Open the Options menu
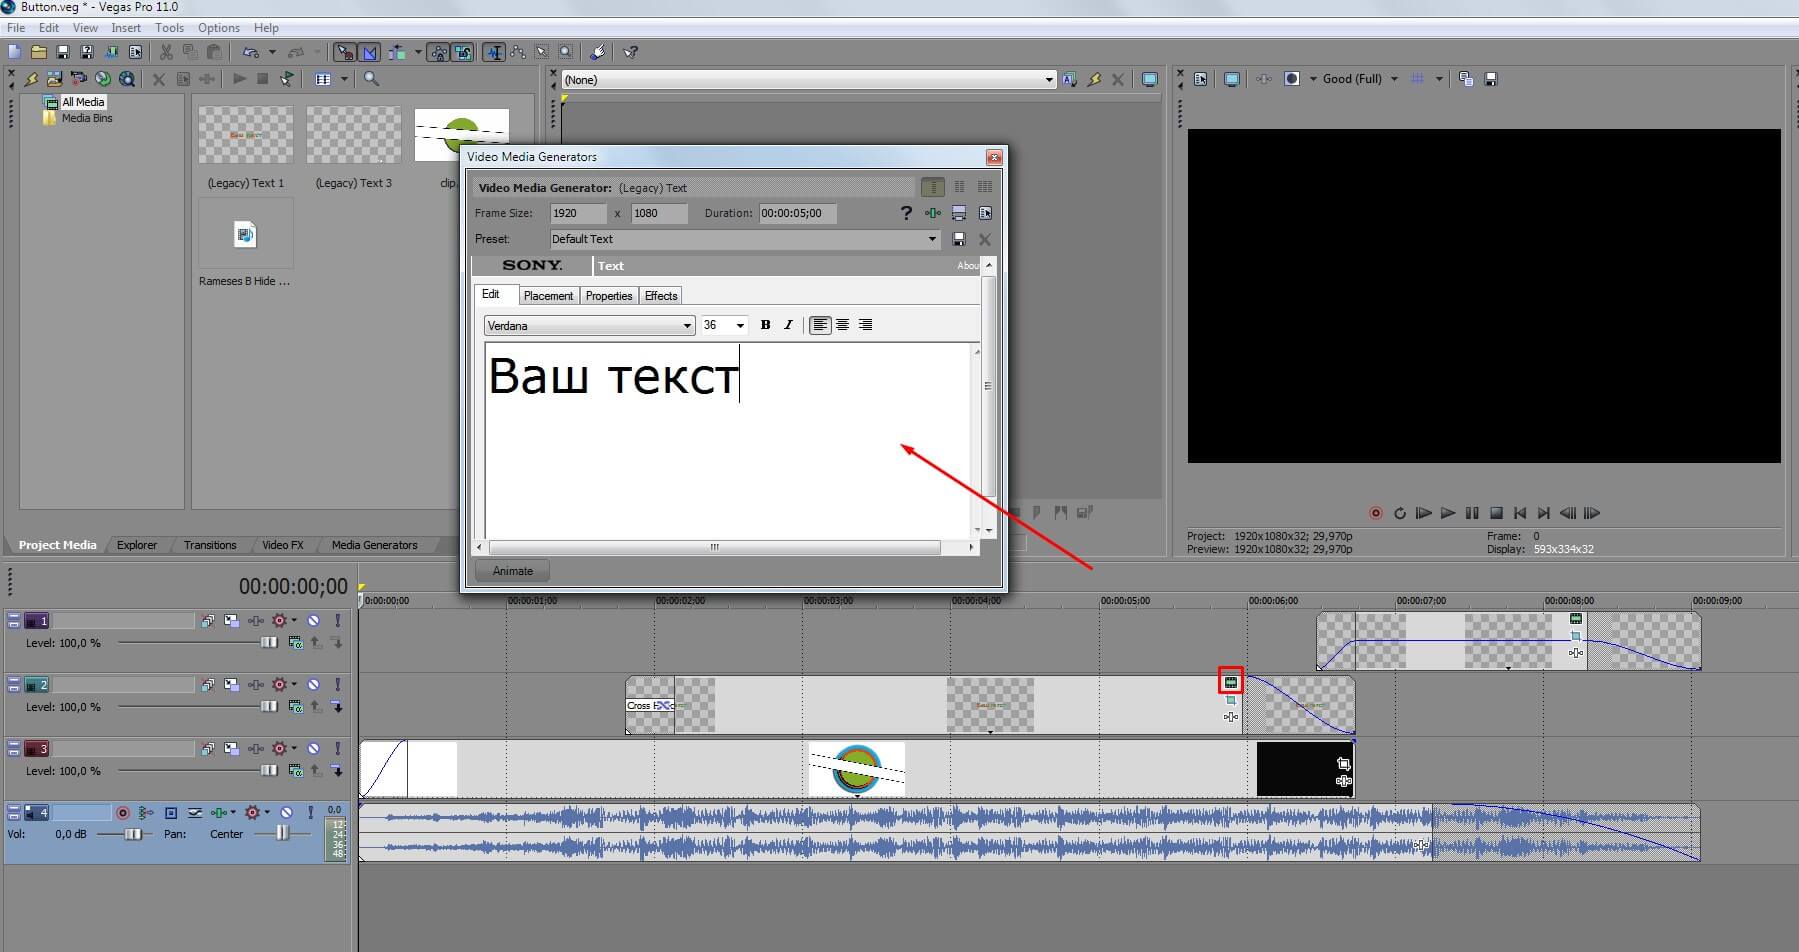Image resolution: width=1799 pixels, height=952 pixels. point(219,28)
